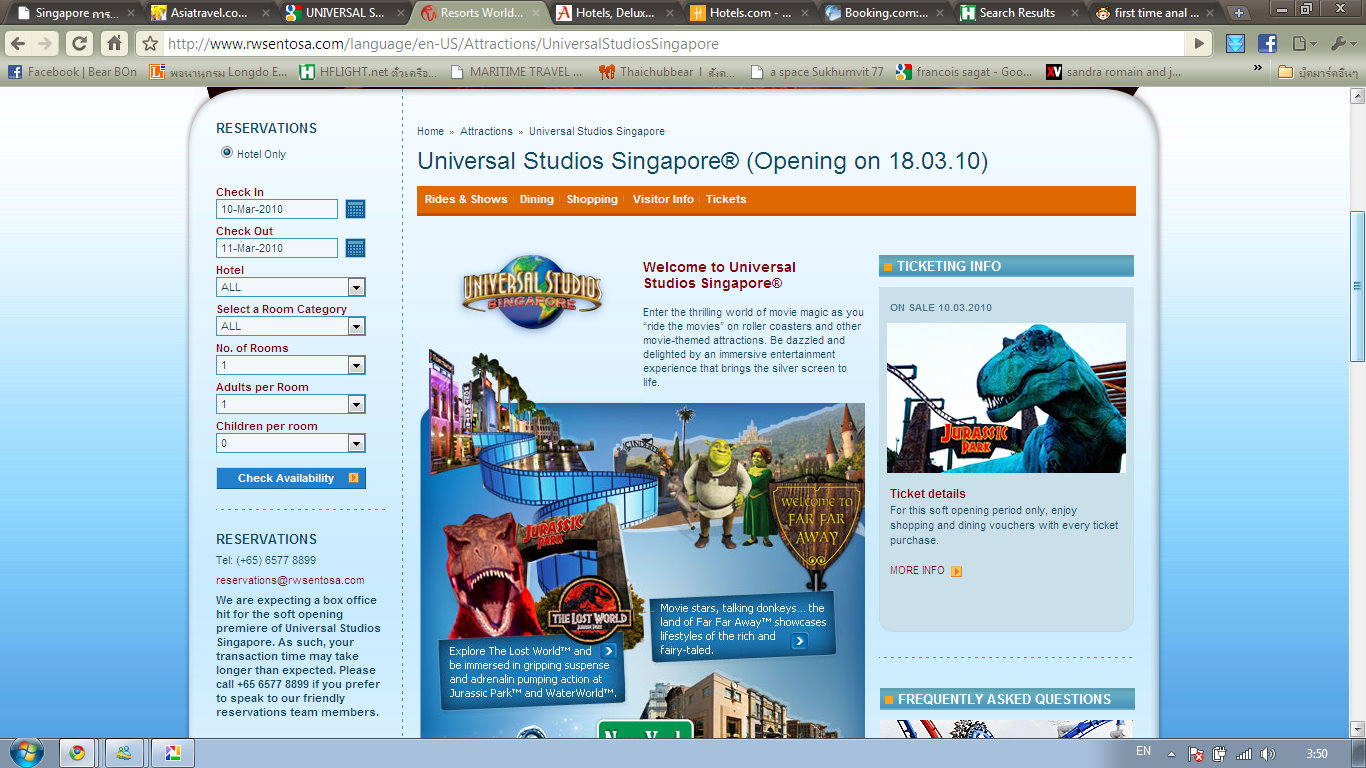Click the MORE INFO link
1366x768 pixels.
(917, 570)
